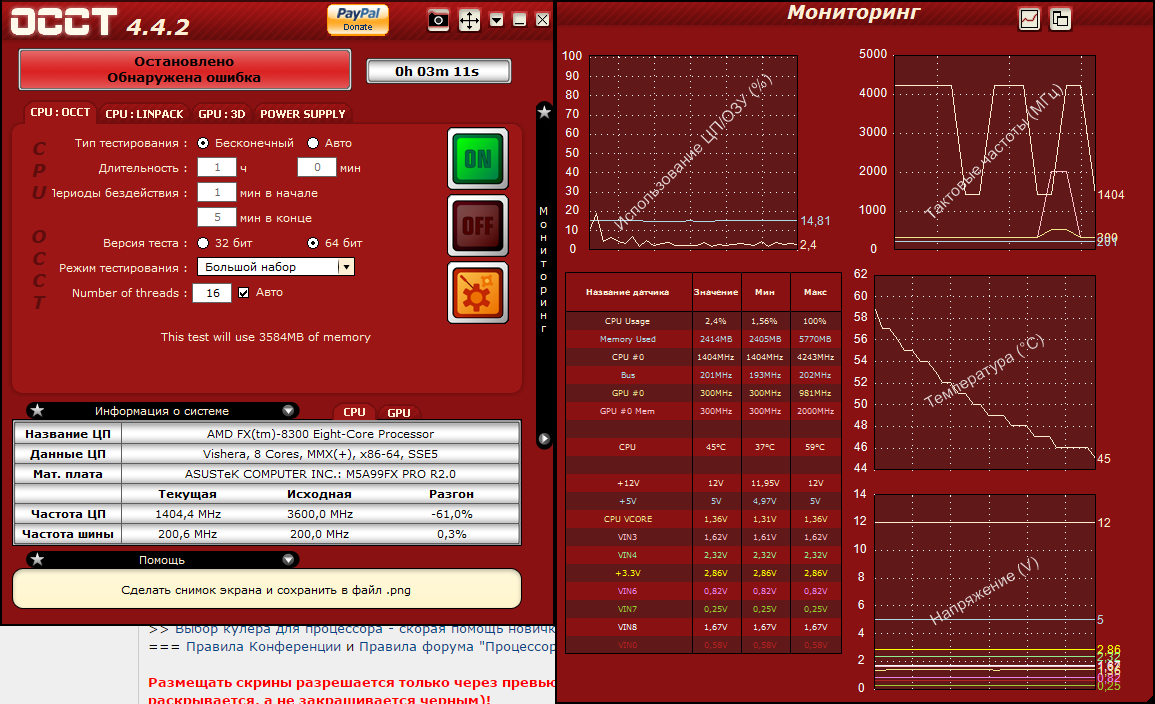Click the idle minutes at end field
The image size is (1155, 704).
point(217,217)
